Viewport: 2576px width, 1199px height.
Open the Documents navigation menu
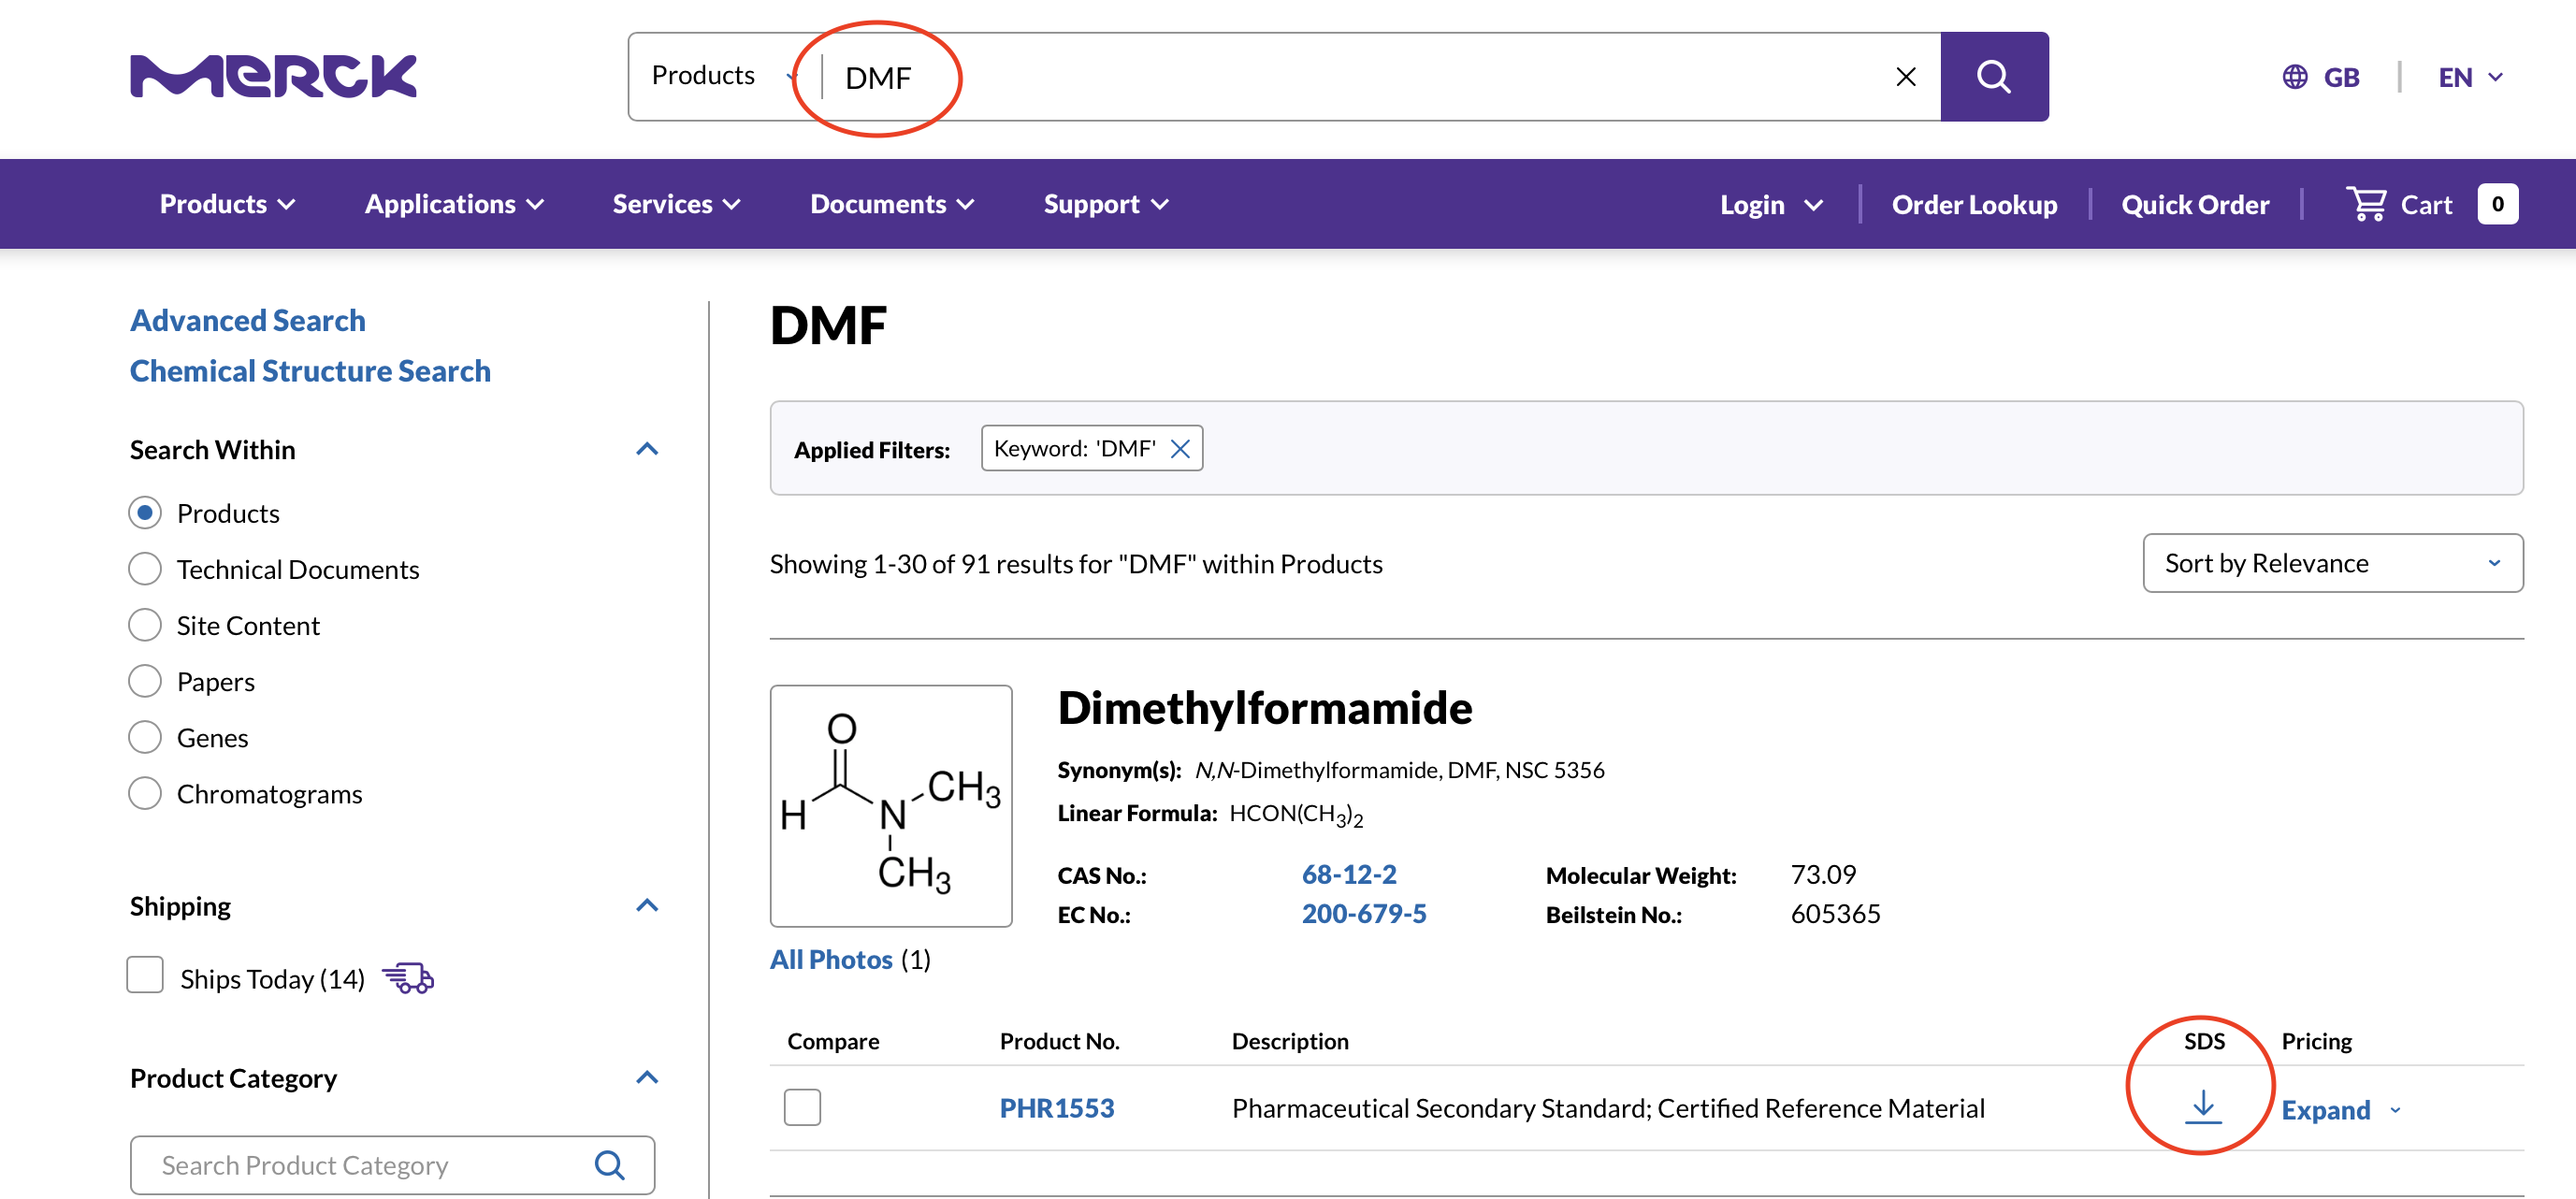(891, 204)
